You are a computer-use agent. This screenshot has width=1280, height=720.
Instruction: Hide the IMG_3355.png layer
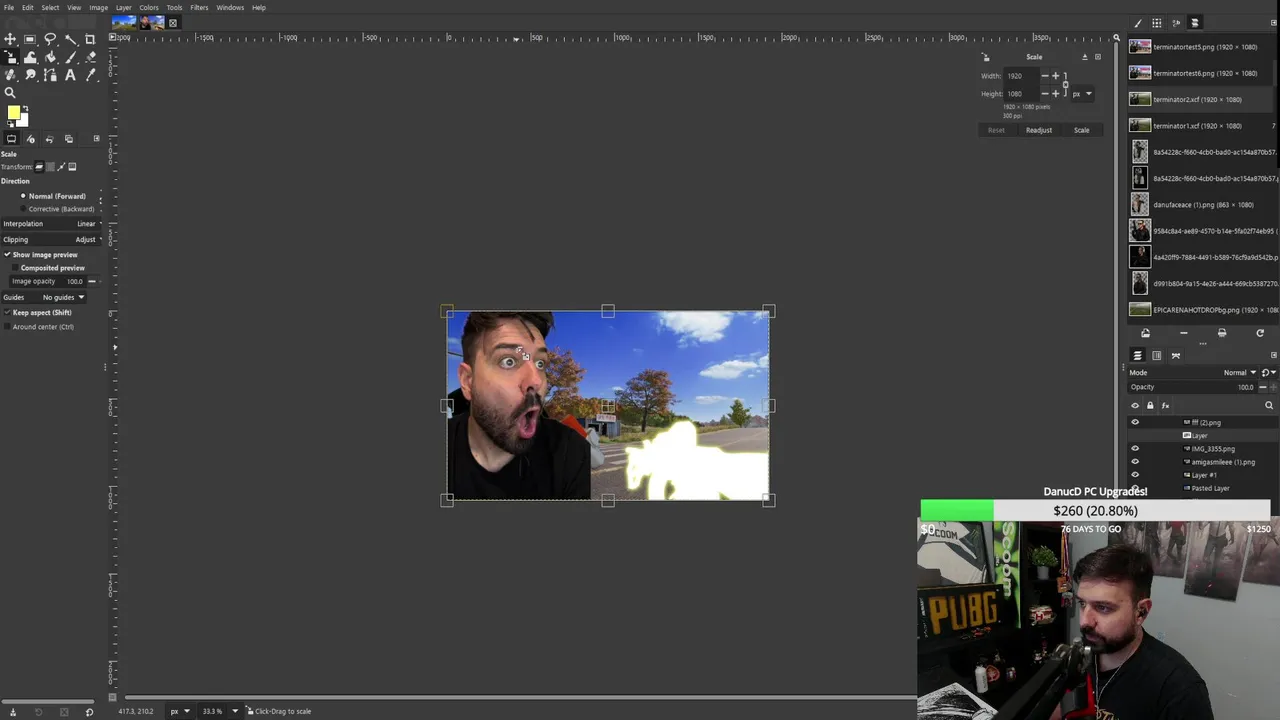coord(1135,449)
